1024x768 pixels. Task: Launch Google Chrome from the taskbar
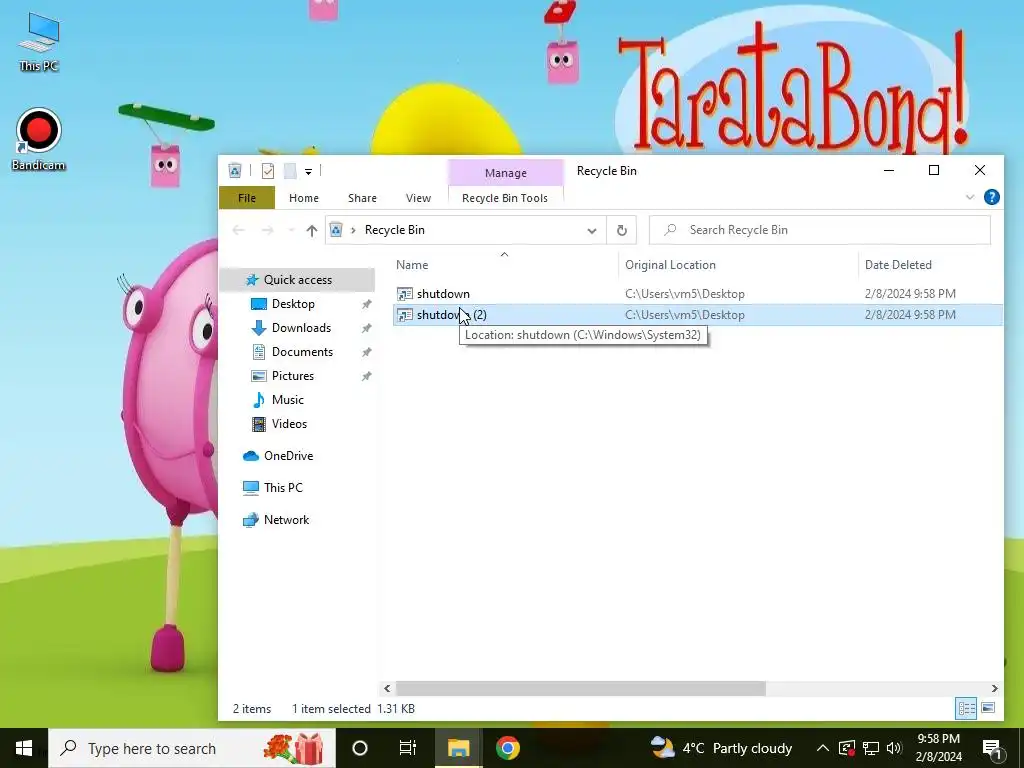point(507,748)
